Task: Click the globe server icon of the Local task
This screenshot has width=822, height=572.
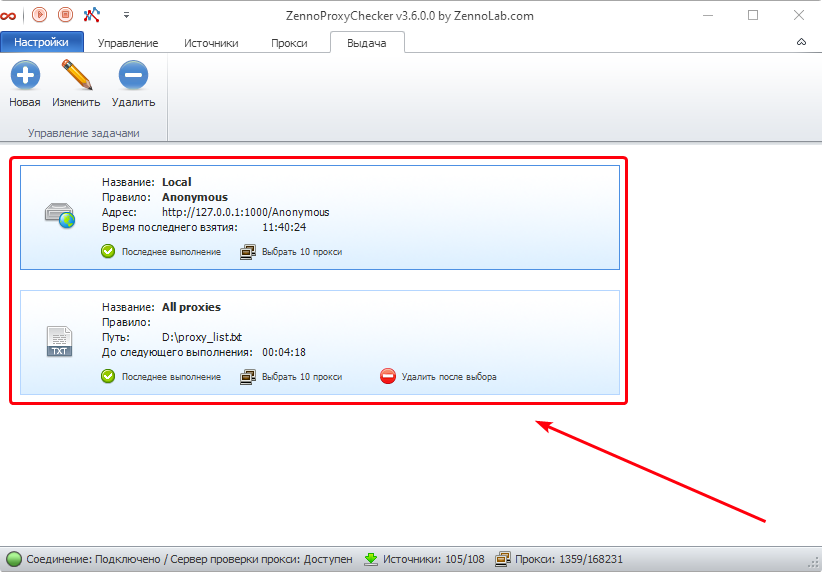Action: [x=60, y=215]
